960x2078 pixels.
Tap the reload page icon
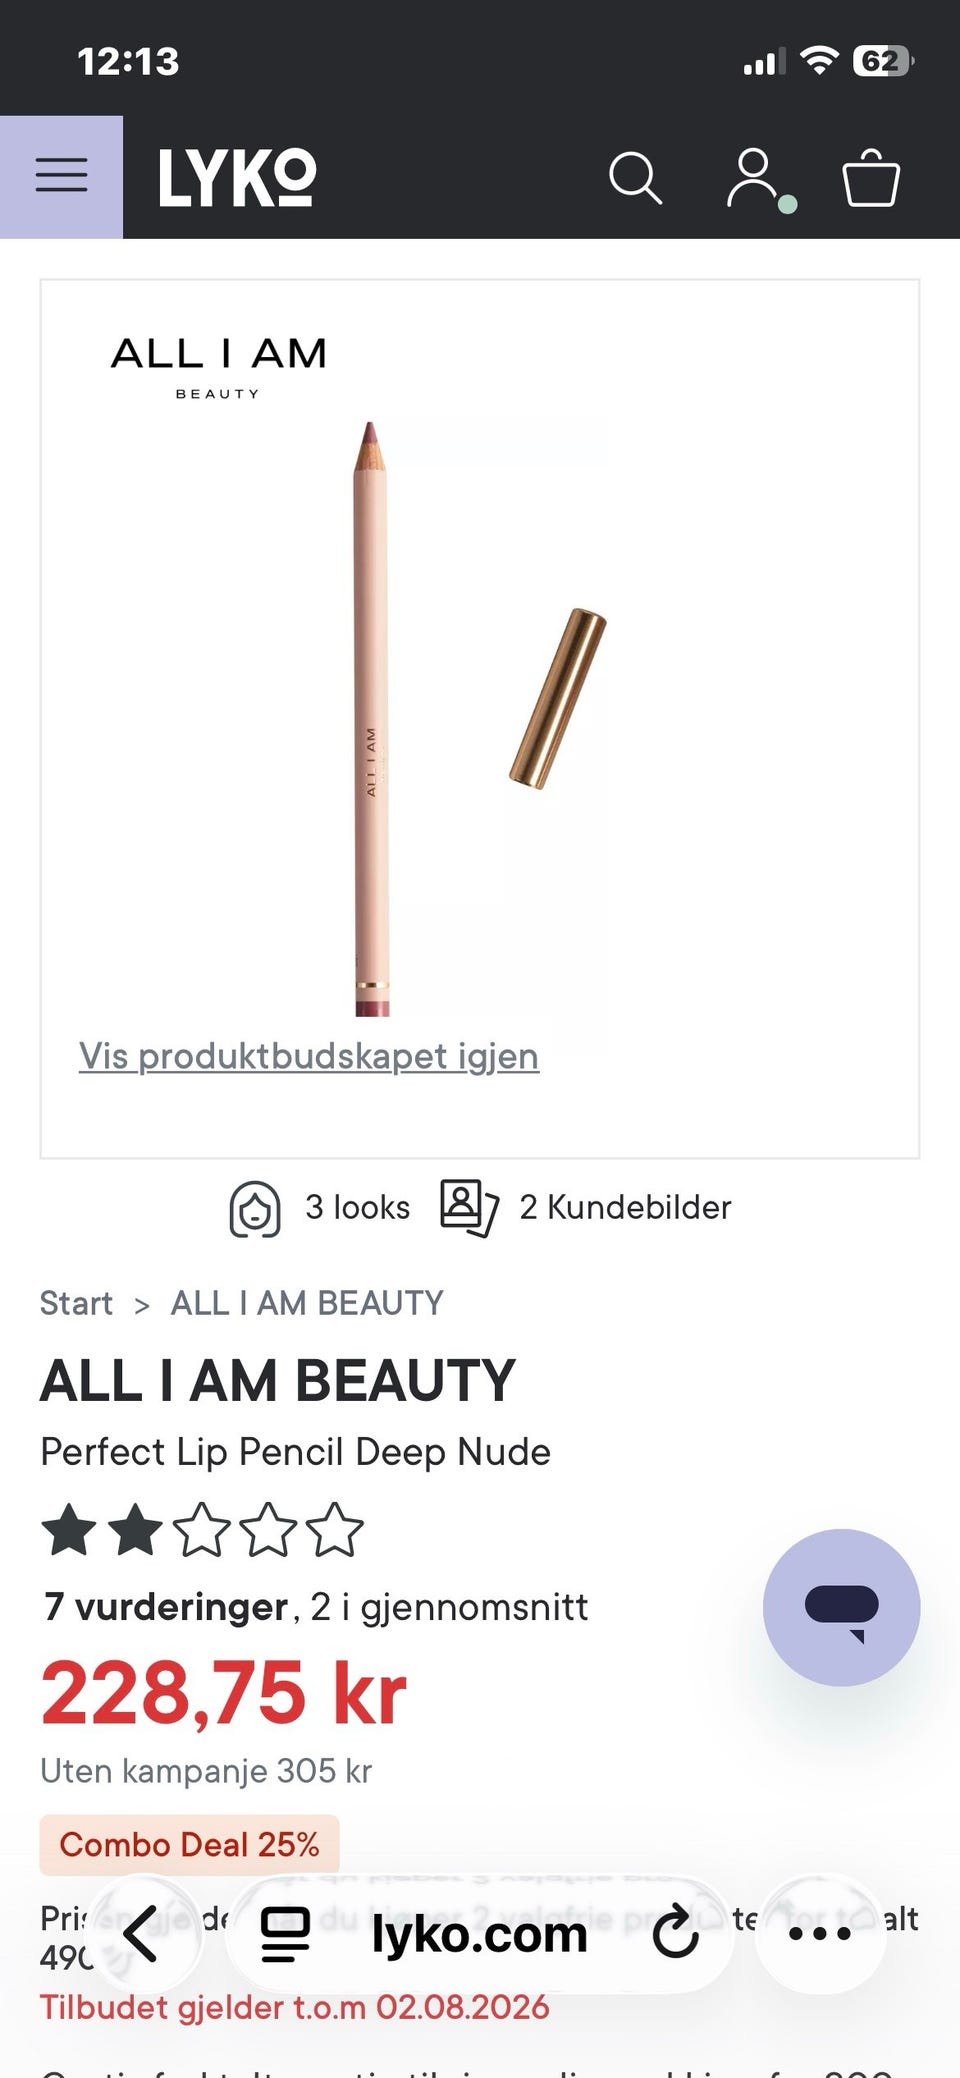pyautogui.click(x=675, y=1931)
